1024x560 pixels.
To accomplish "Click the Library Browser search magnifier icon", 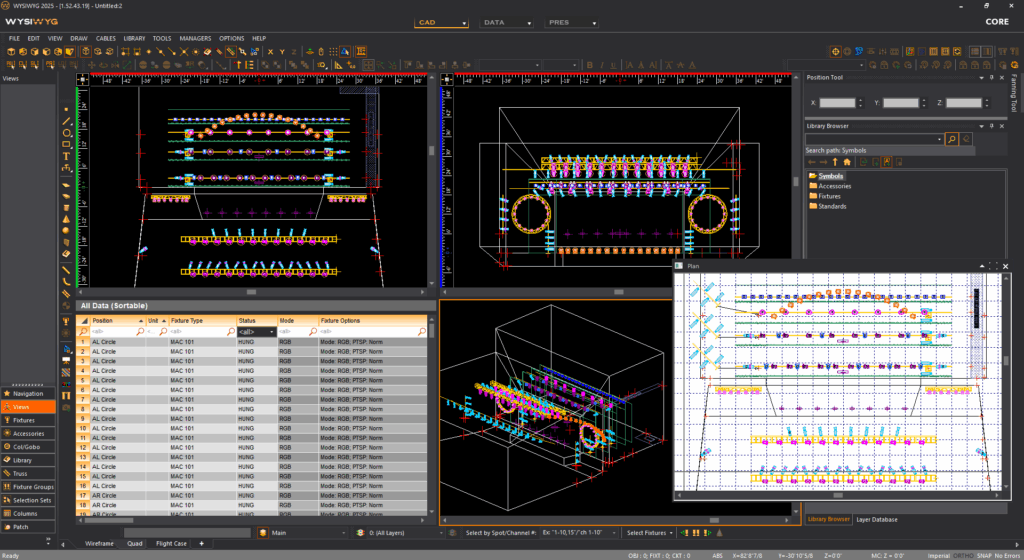I will point(952,139).
